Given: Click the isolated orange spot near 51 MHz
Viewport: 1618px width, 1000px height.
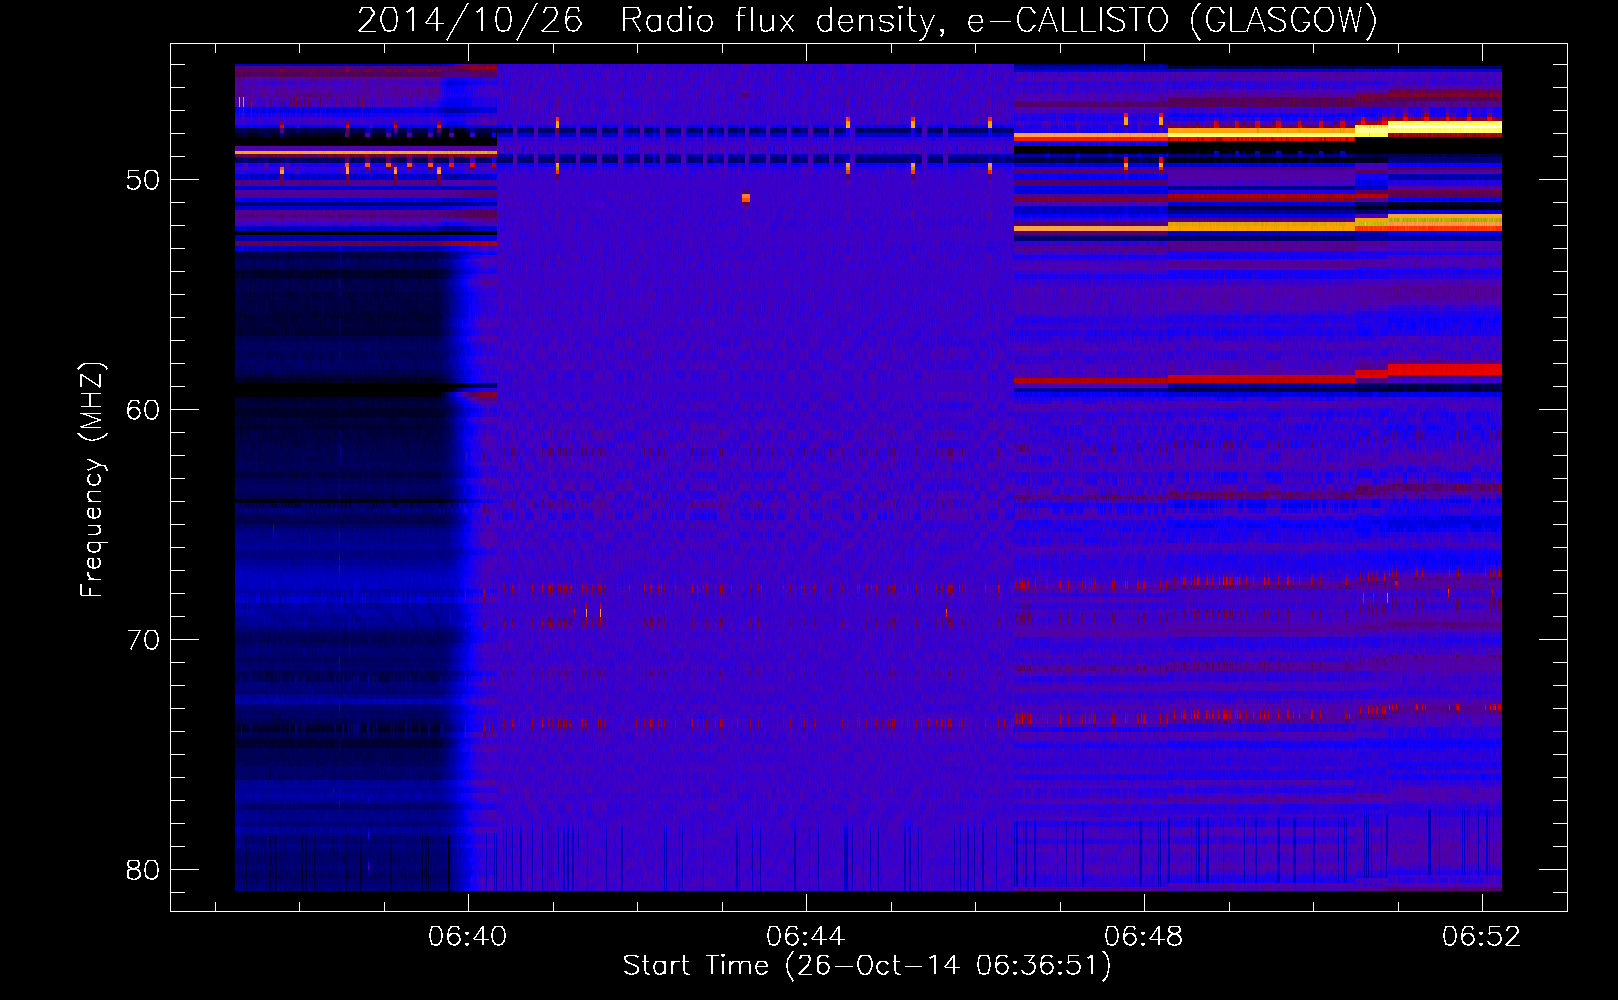Looking at the screenshot, I should click(x=746, y=198).
